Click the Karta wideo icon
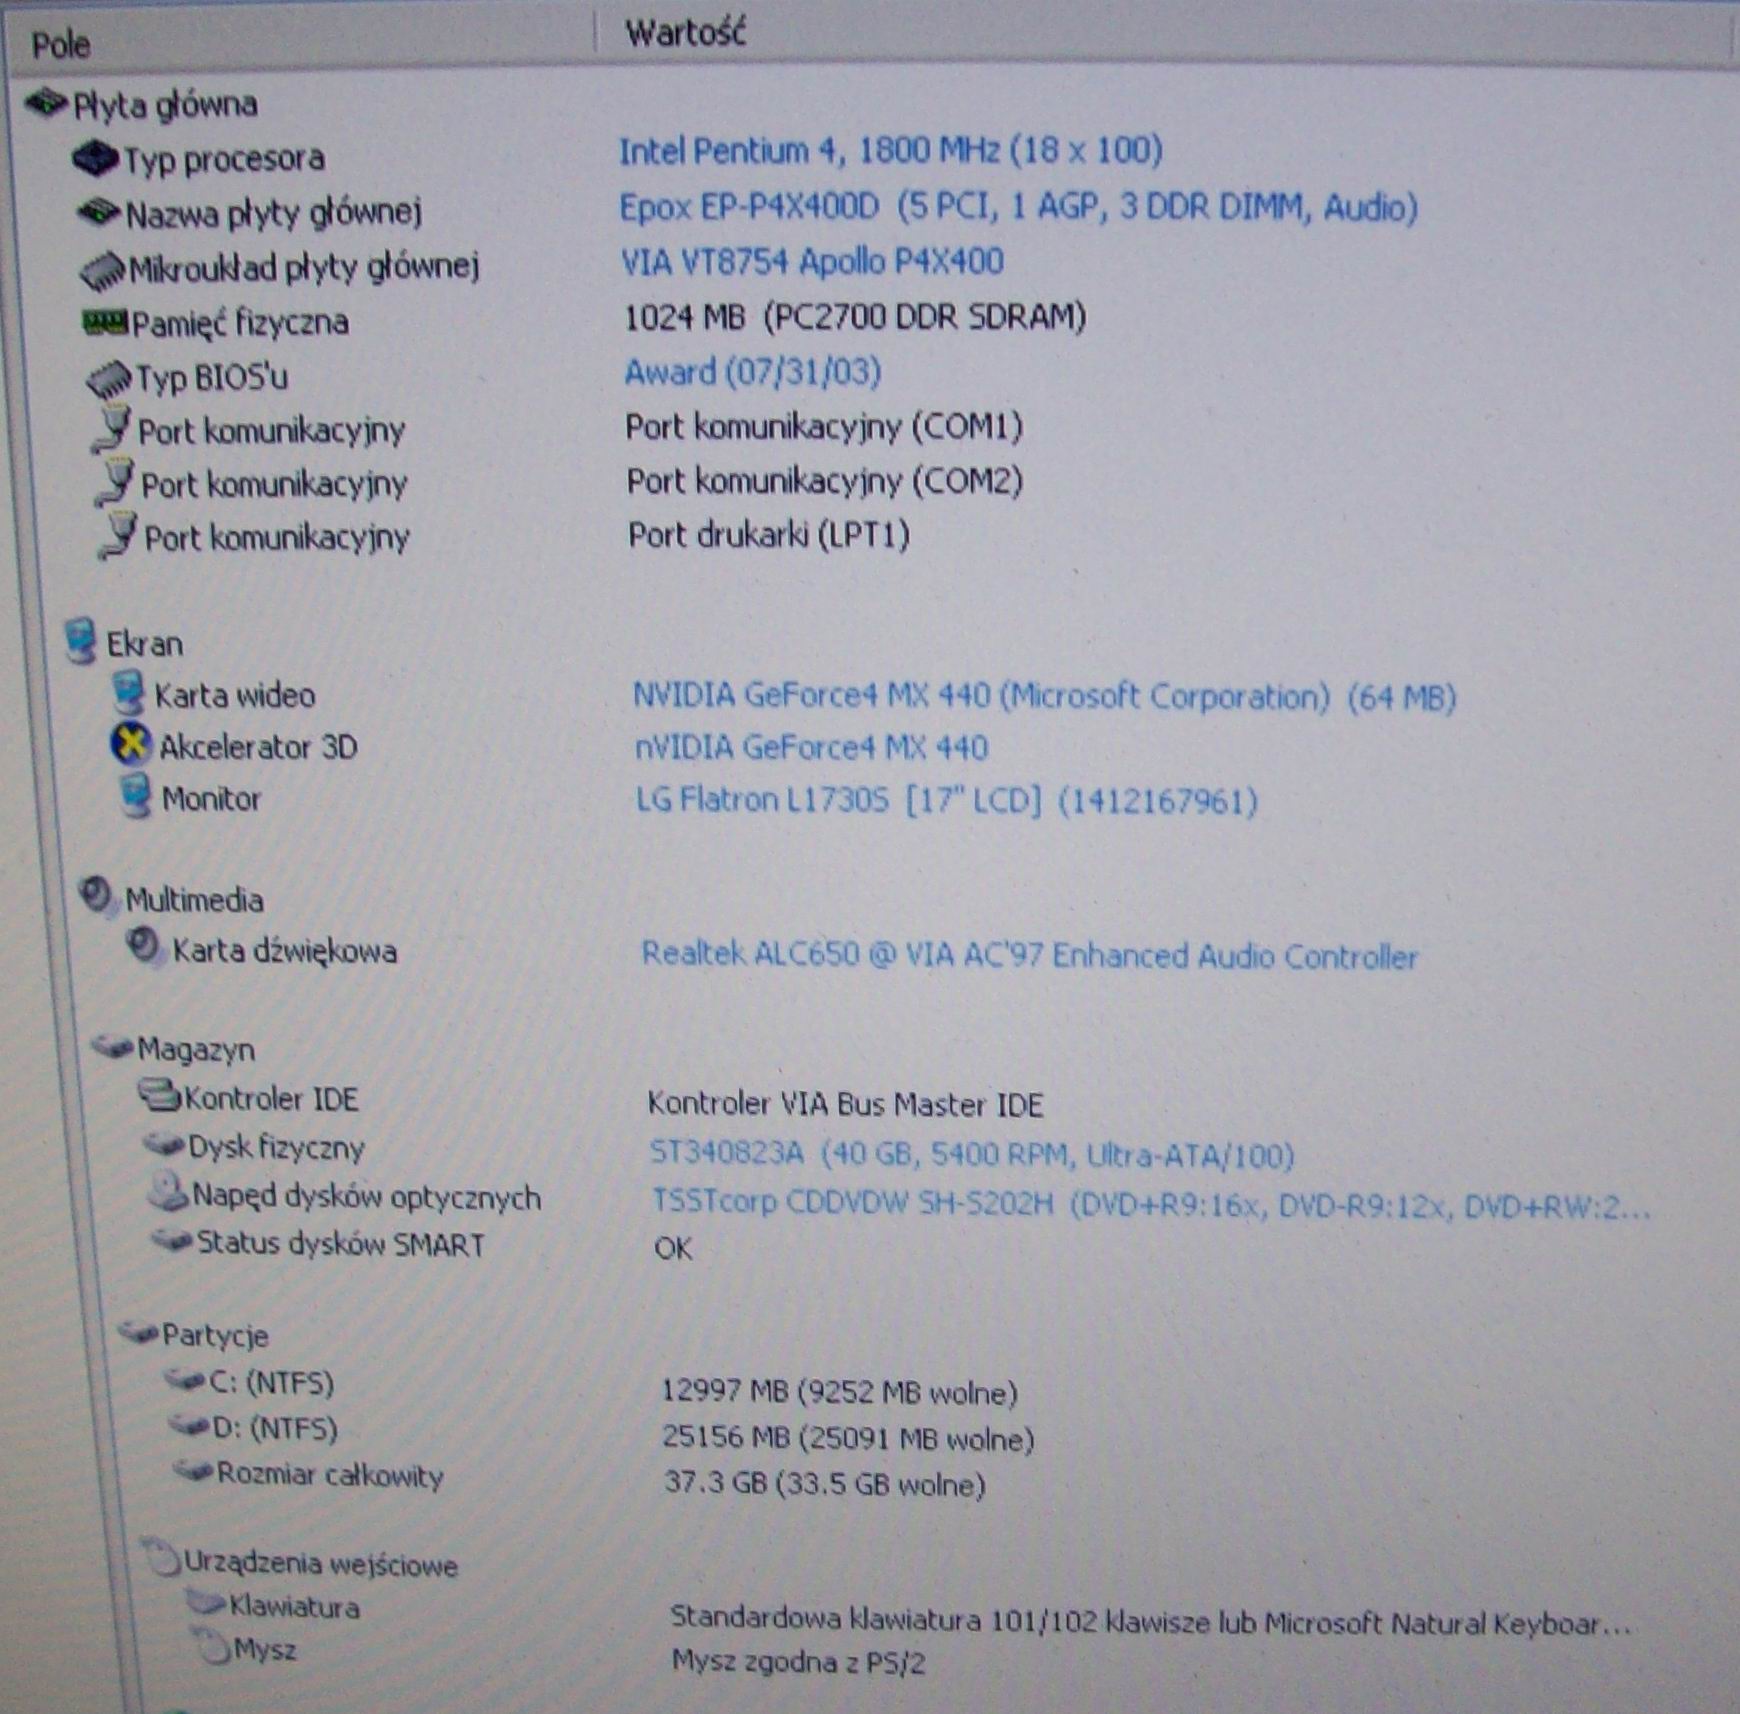 click(x=128, y=692)
